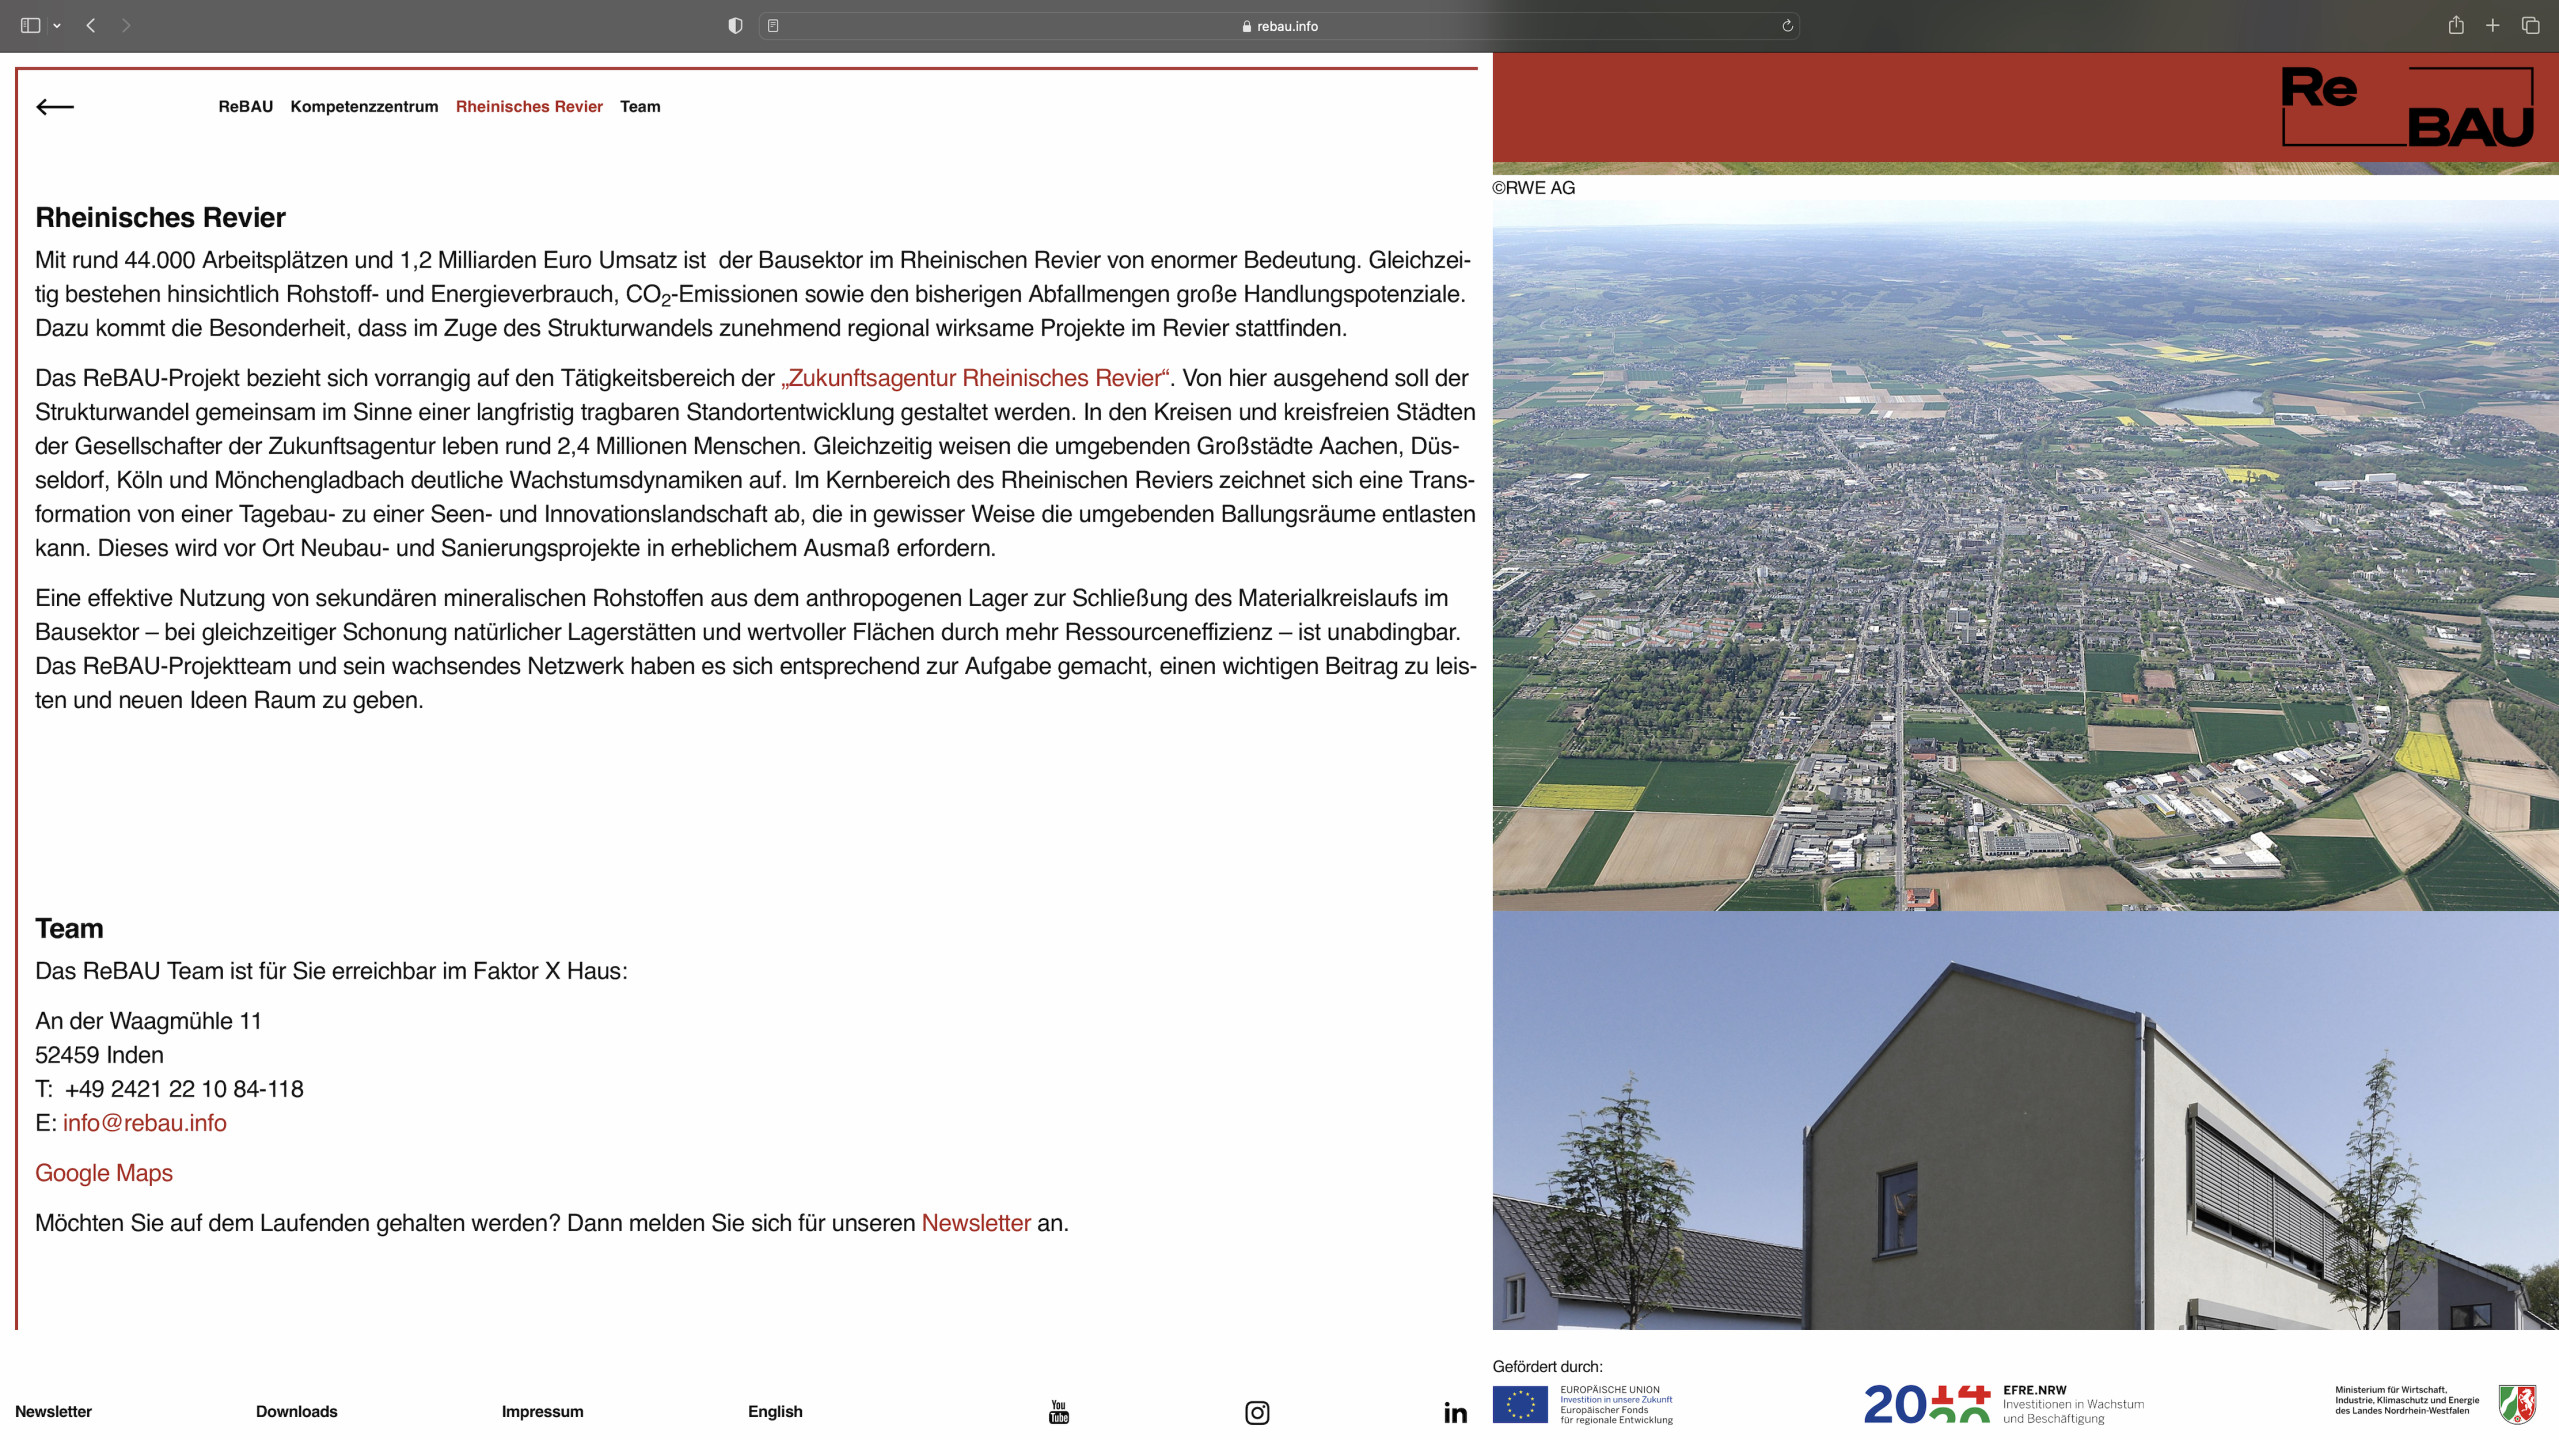Open the sidebar options dropdown chevron
The image size is (2559, 1440).
pyautogui.click(x=57, y=26)
